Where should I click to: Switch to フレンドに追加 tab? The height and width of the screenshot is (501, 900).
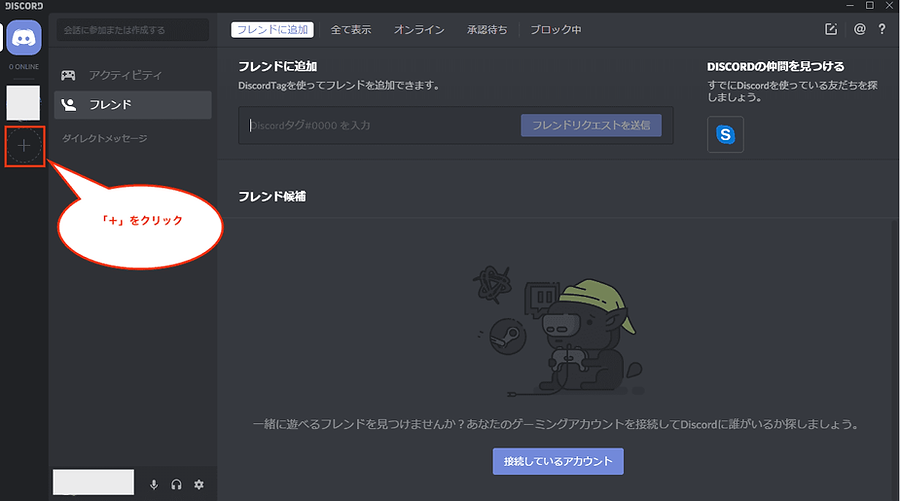point(273,30)
